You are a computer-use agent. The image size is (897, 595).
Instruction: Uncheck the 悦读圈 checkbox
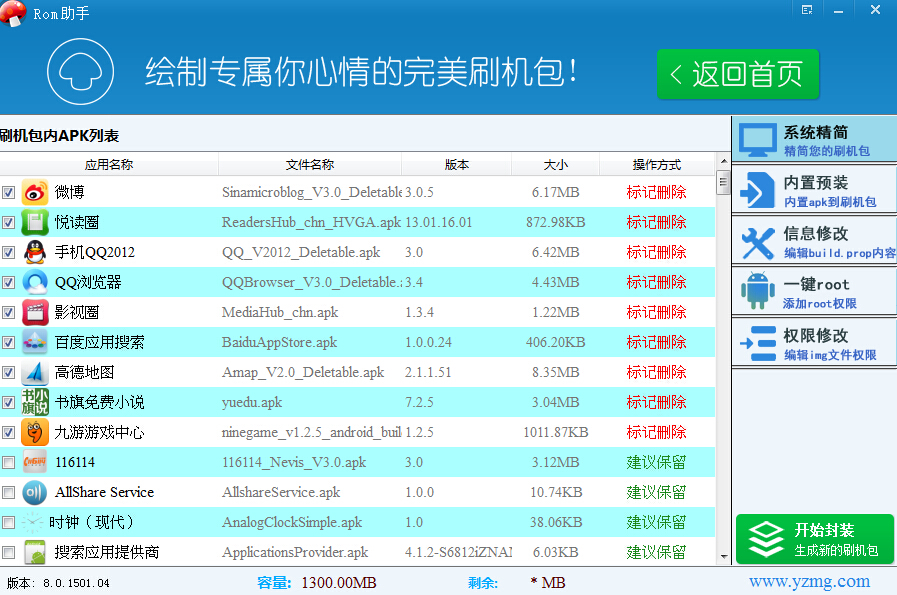(x=9, y=222)
